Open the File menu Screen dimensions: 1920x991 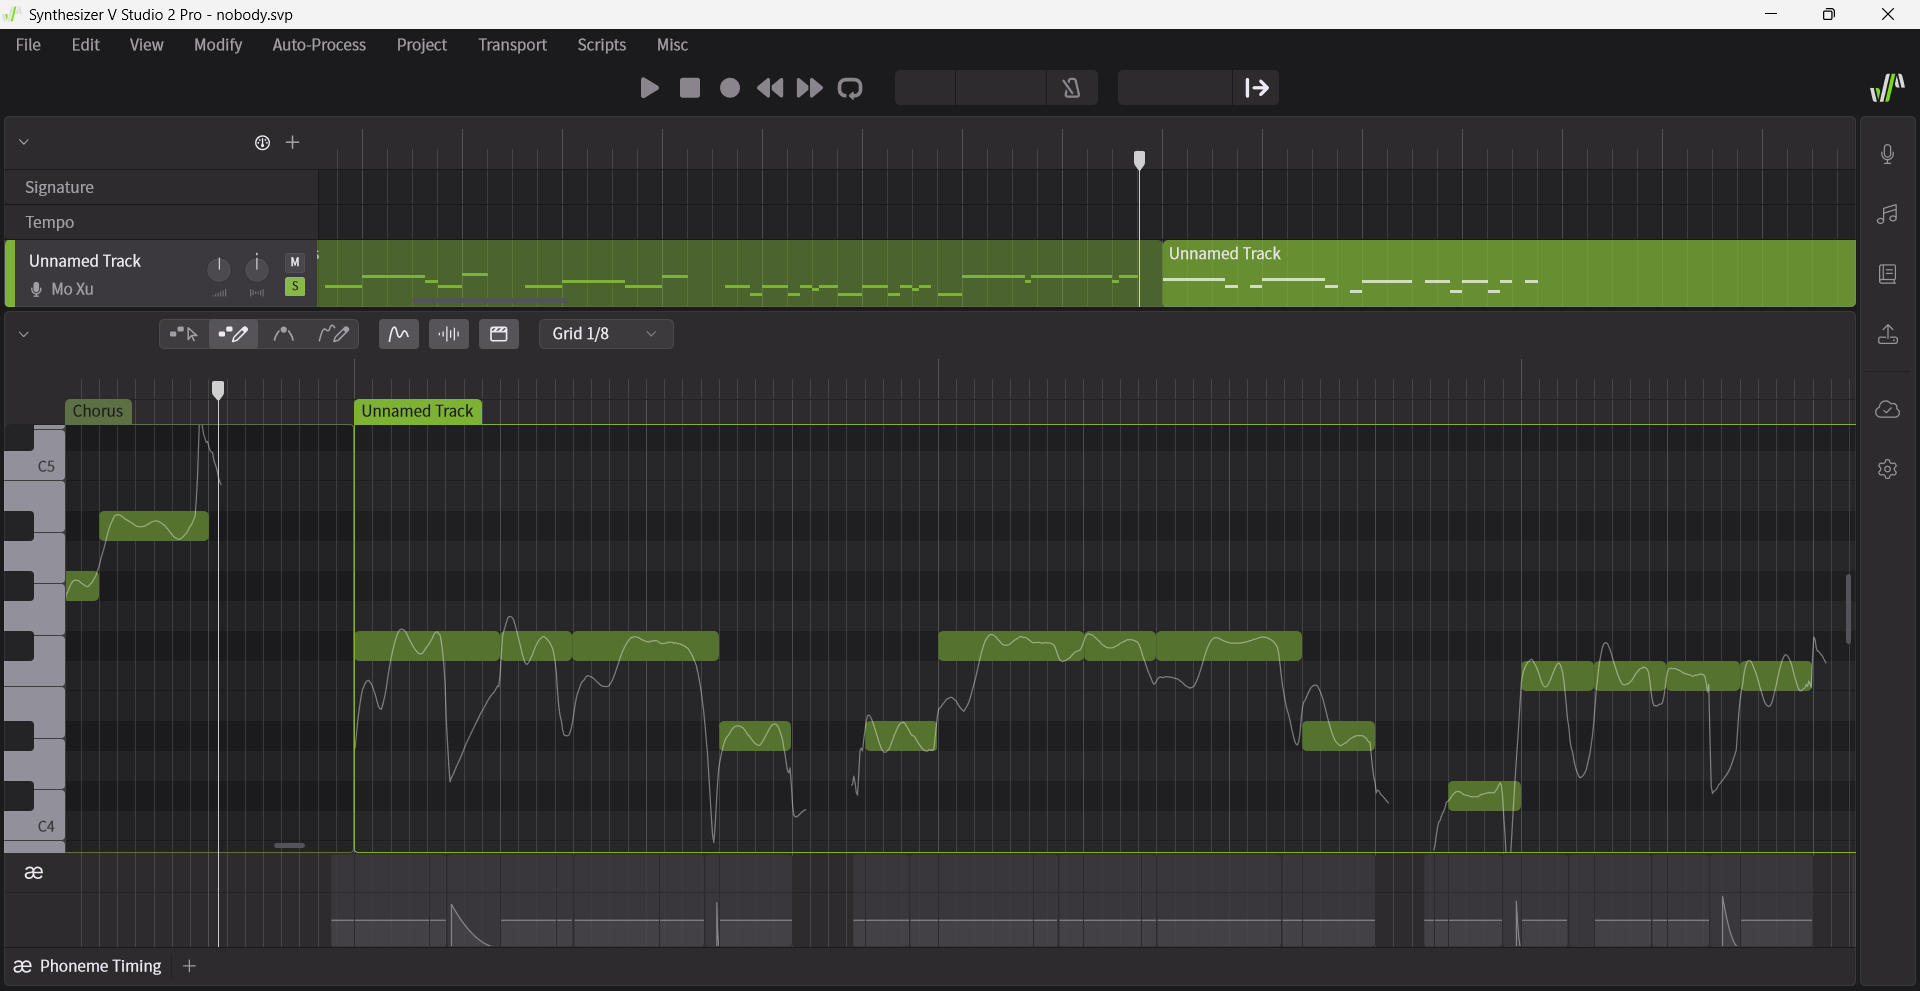(x=28, y=45)
